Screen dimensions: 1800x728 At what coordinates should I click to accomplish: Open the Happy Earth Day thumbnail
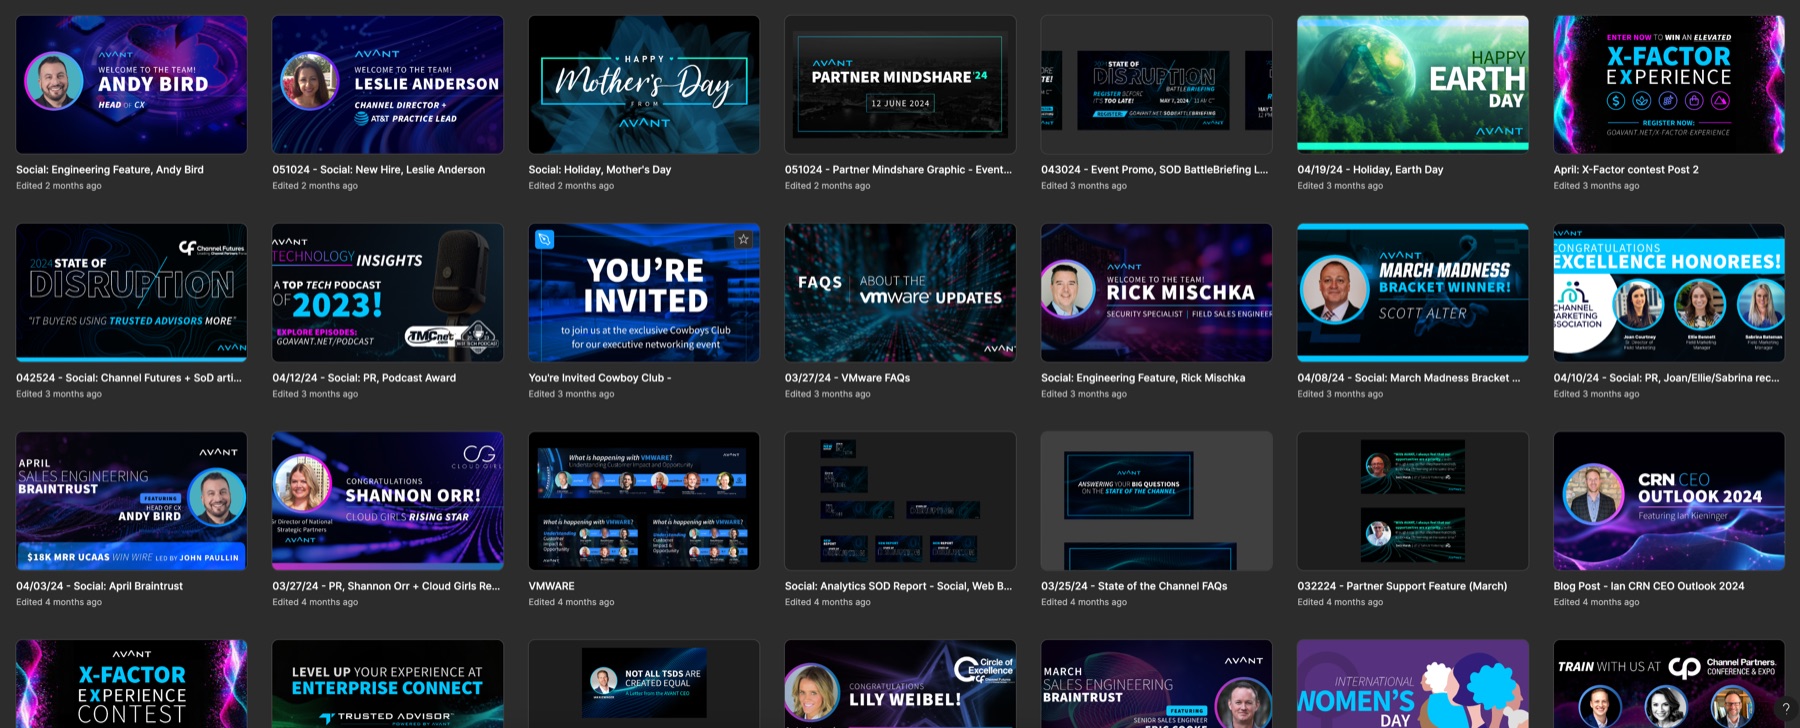coord(1413,84)
